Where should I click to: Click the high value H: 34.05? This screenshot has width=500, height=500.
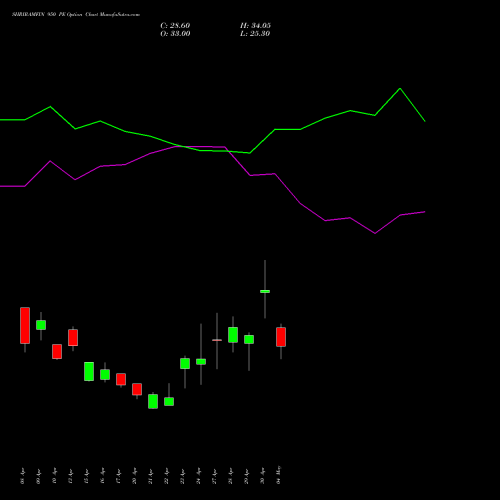coord(255,26)
